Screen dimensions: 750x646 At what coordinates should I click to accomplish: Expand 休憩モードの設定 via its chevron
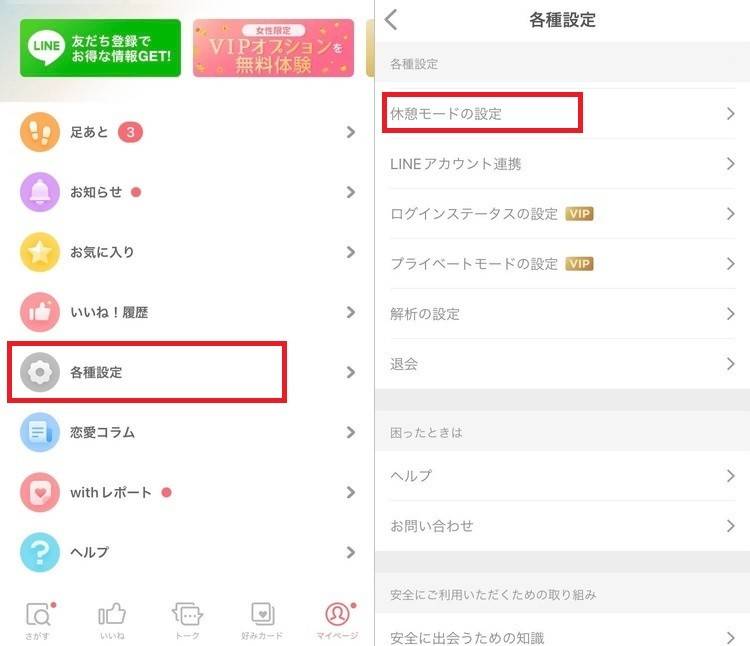[730, 114]
